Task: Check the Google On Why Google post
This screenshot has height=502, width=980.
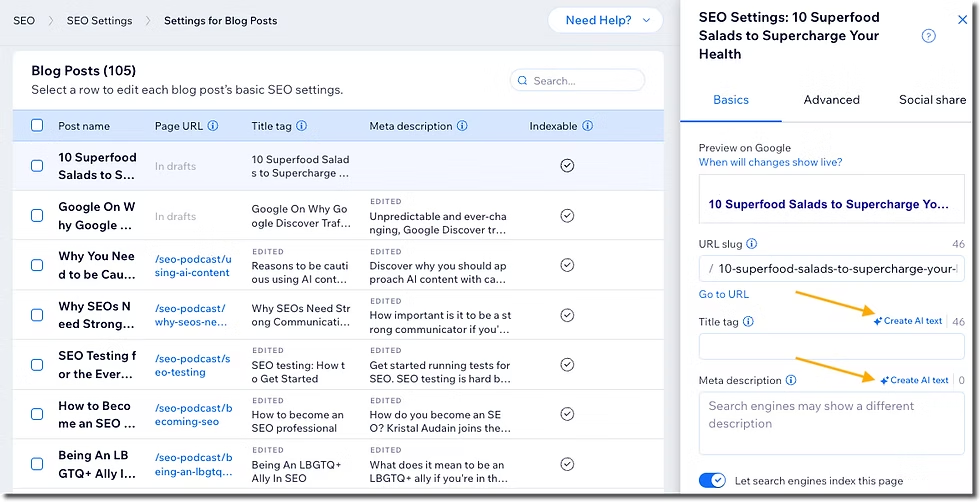Action: point(37,216)
